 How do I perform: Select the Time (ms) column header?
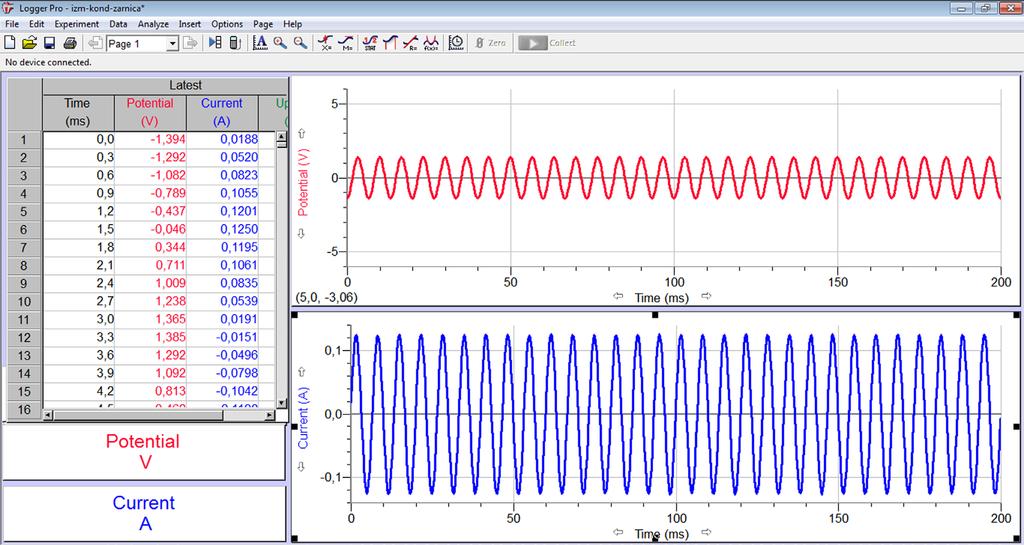point(78,112)
